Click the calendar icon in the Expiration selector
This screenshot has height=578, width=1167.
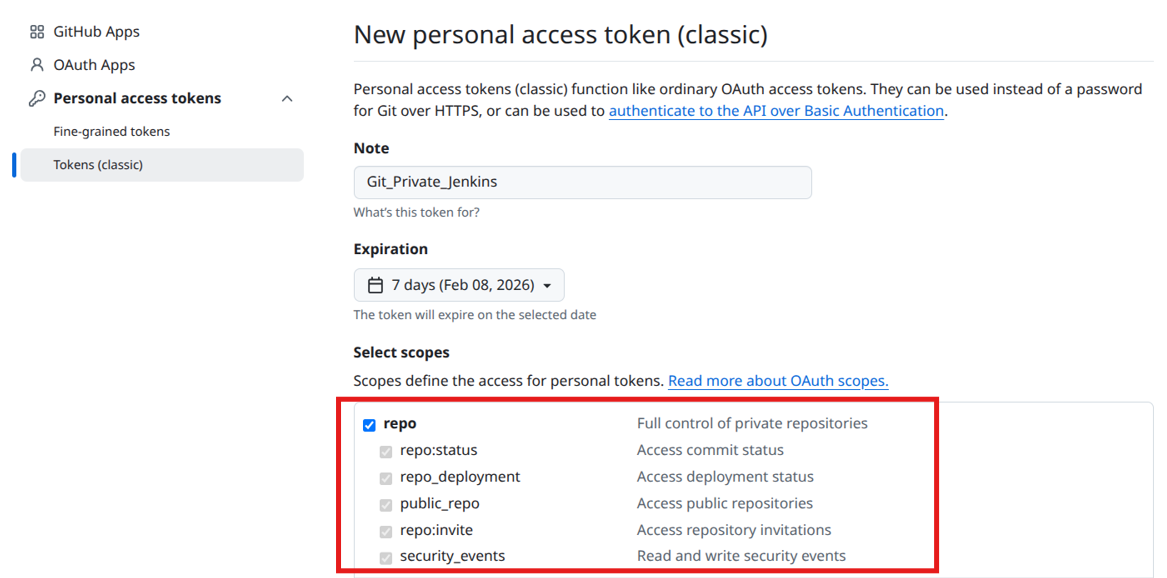375,284
